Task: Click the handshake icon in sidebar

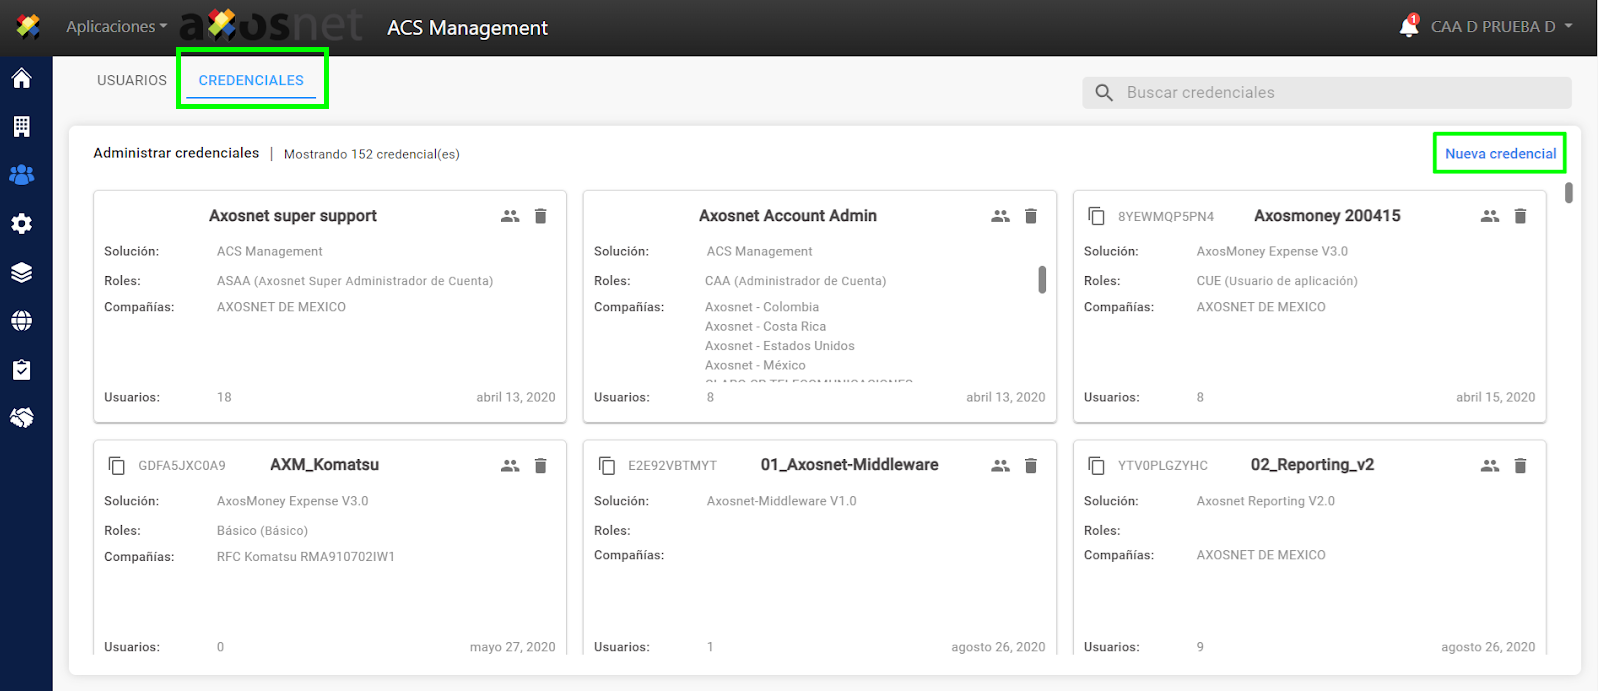Action: 21,418
